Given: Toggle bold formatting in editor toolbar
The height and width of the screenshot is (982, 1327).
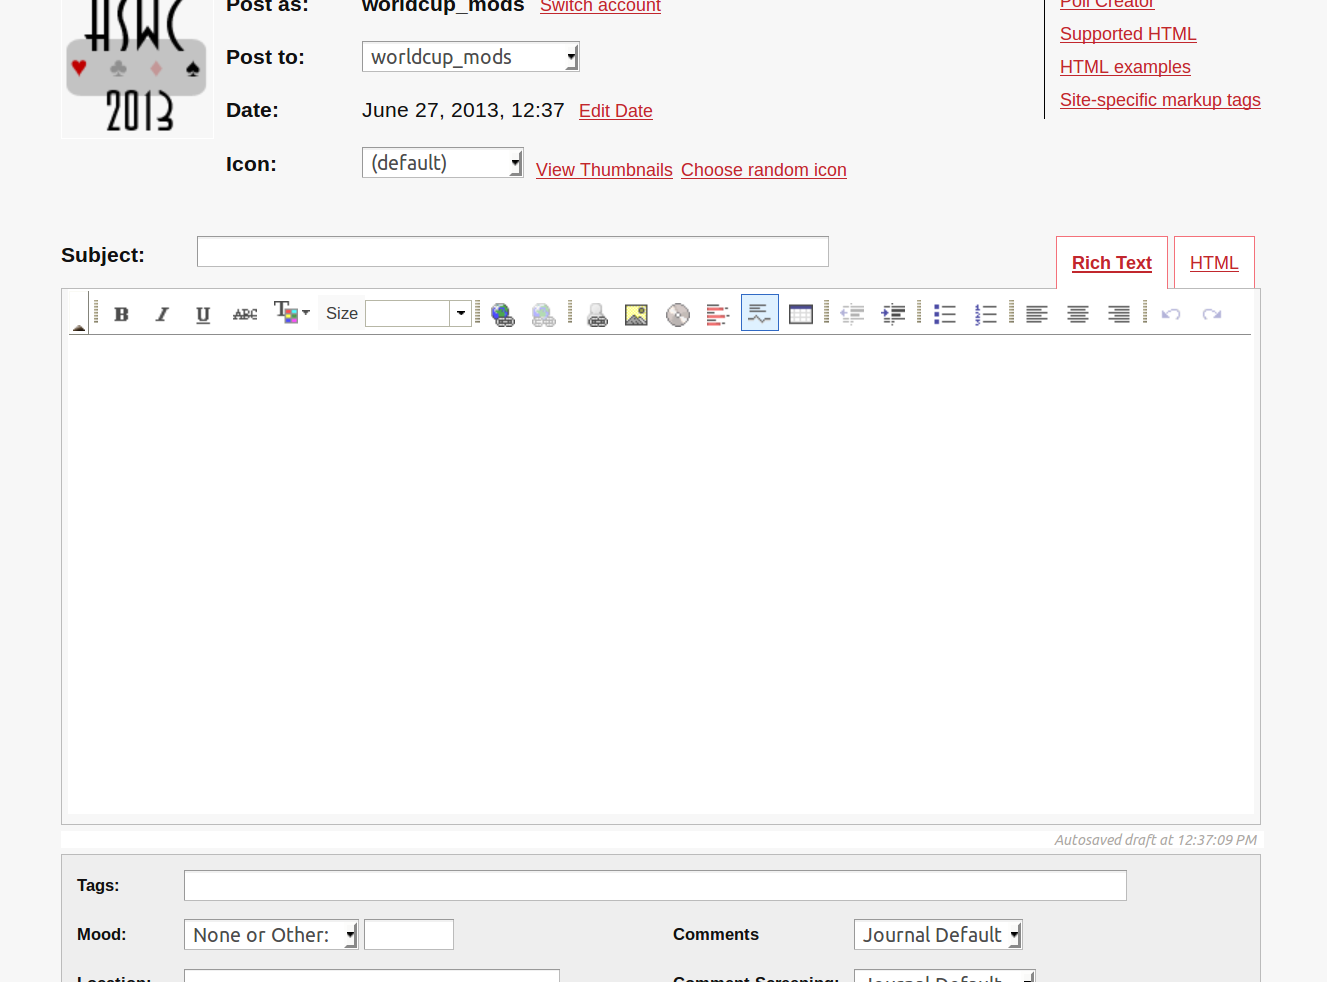Looking at the screenshot, I should coord(121,314).
